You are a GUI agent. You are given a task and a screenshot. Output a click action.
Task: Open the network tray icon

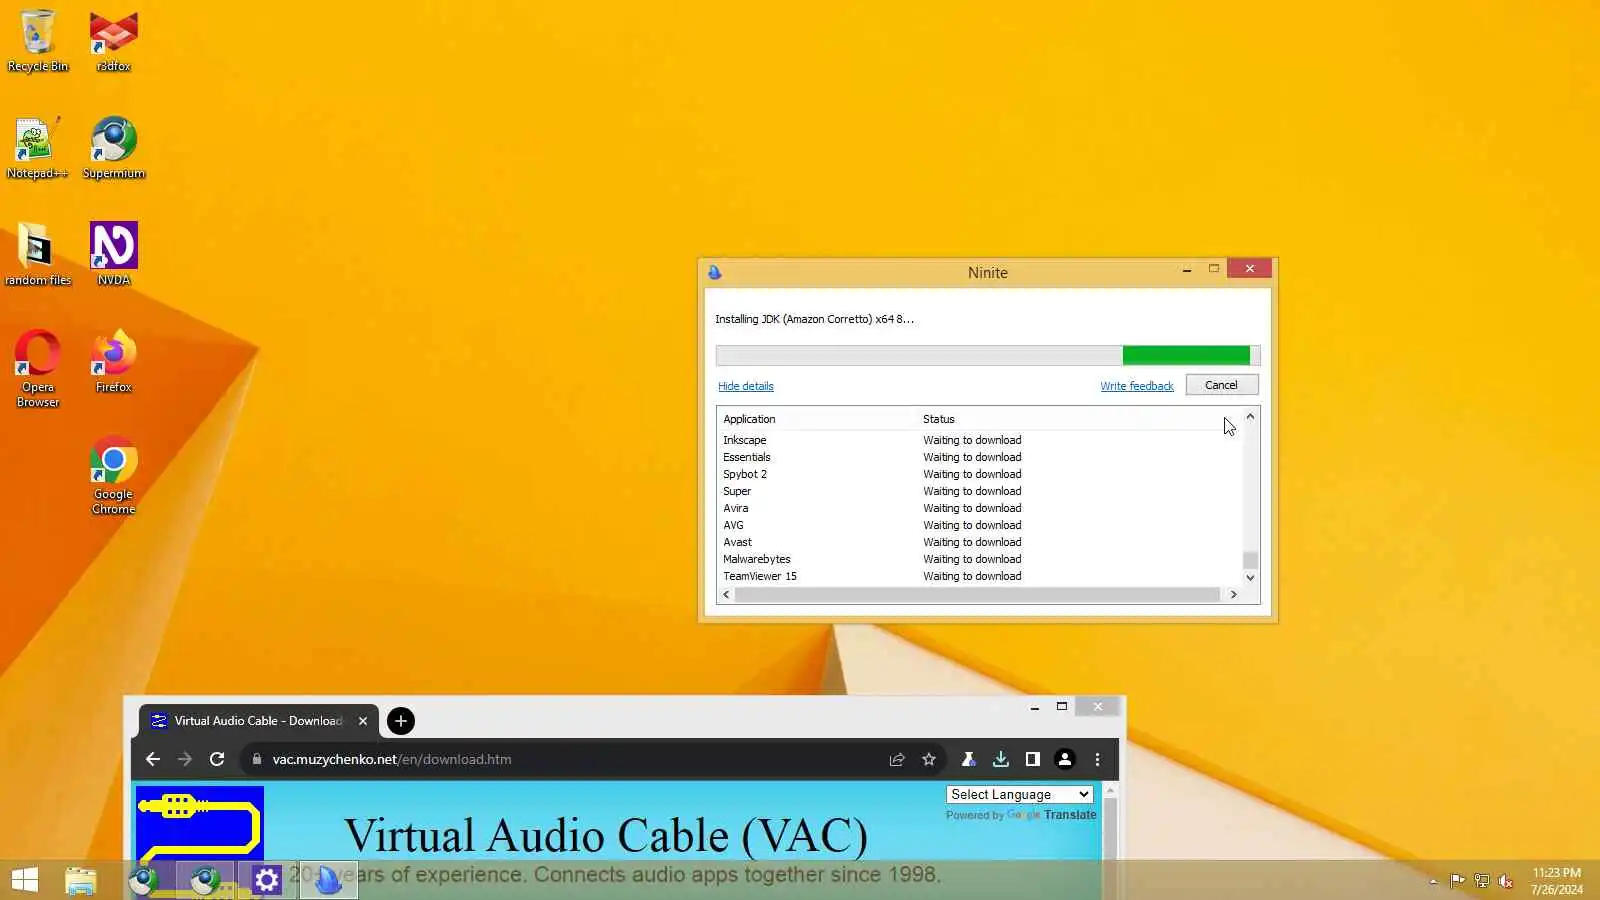pos(1482,881)
